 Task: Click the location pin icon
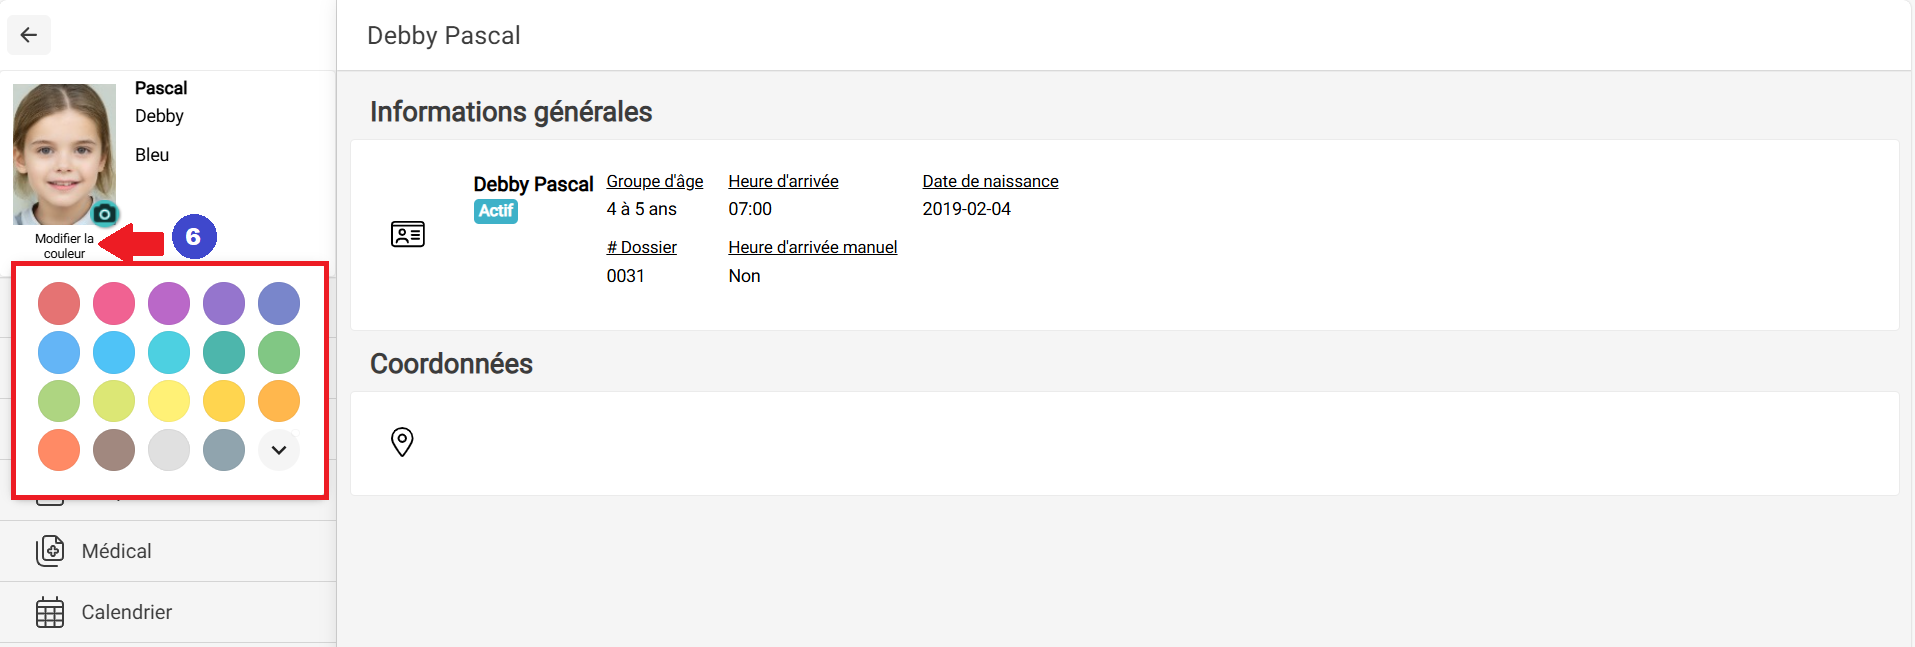[402, 441]
